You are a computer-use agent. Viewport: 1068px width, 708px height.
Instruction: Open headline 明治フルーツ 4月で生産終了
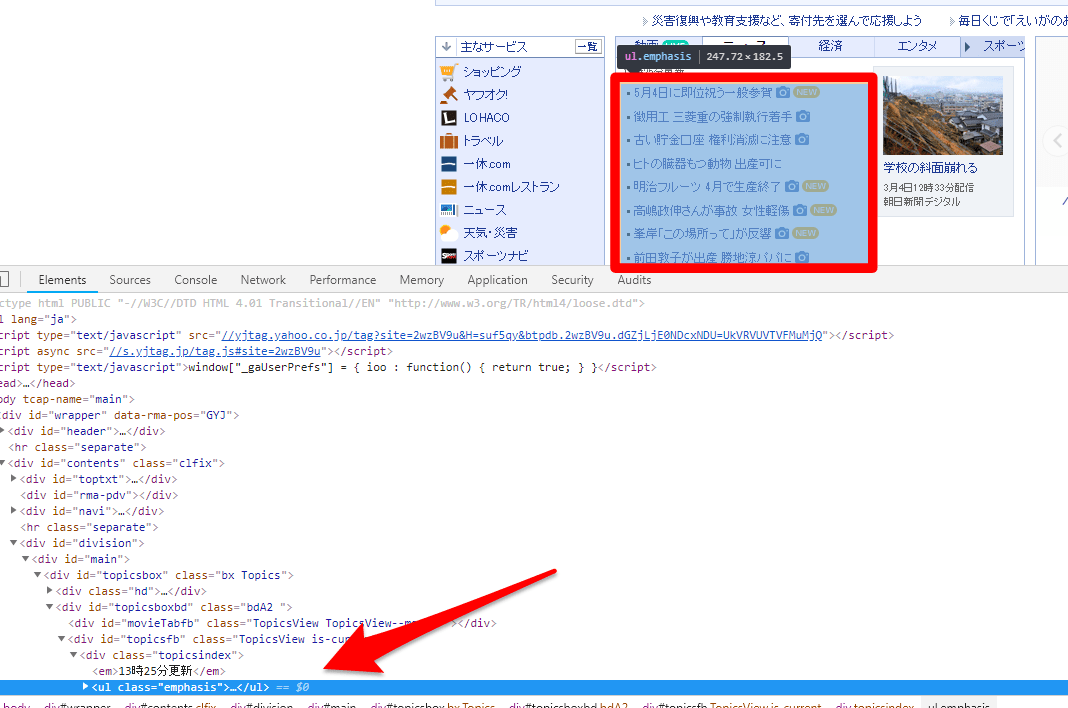click(x=707, y=187)
